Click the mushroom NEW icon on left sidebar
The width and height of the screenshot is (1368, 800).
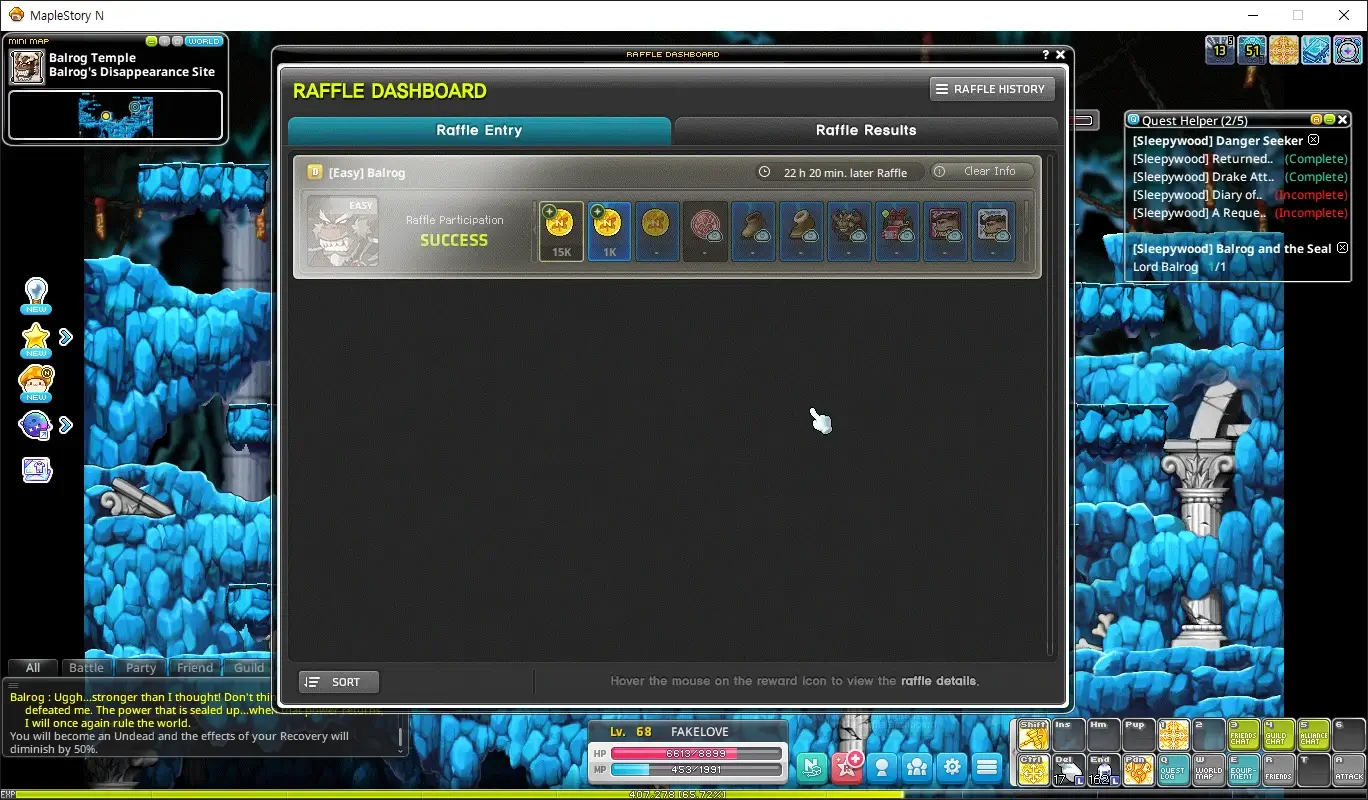(x=37, y=383)
